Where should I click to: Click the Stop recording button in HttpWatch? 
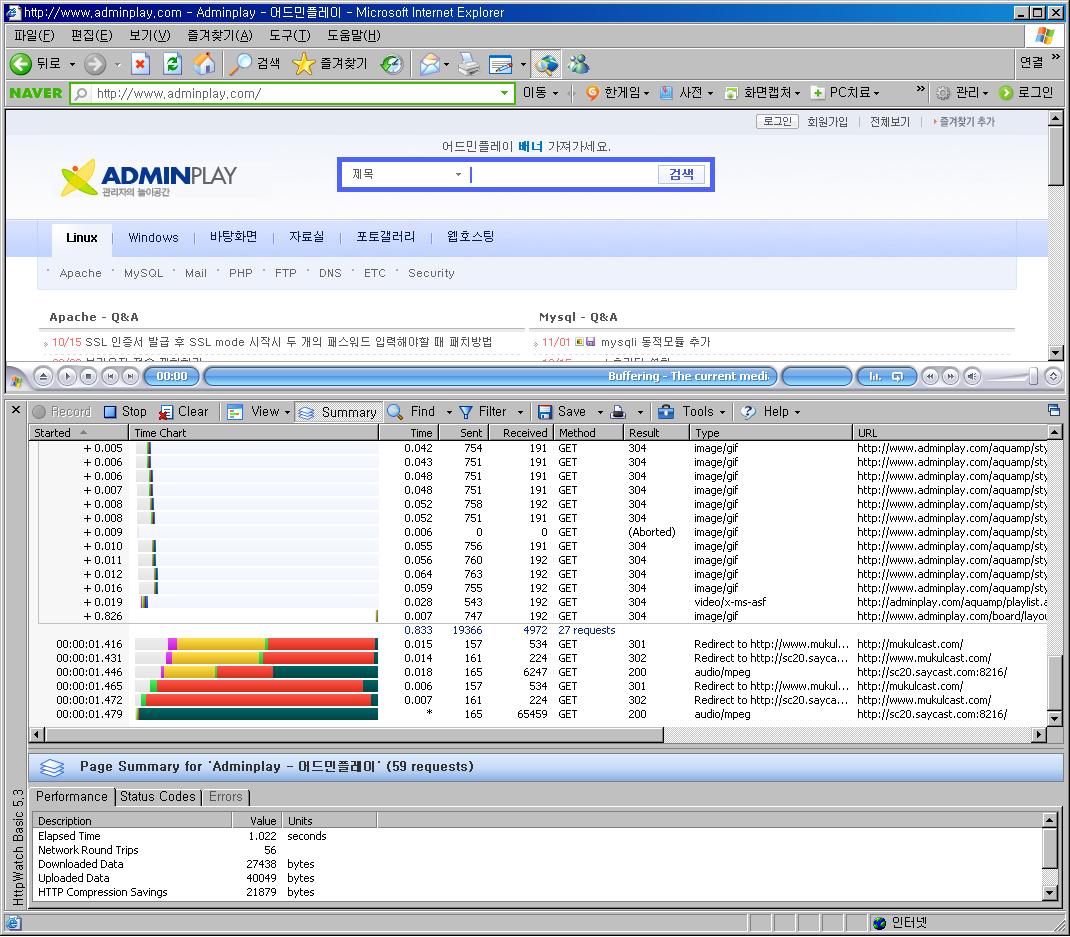[124, 412]
